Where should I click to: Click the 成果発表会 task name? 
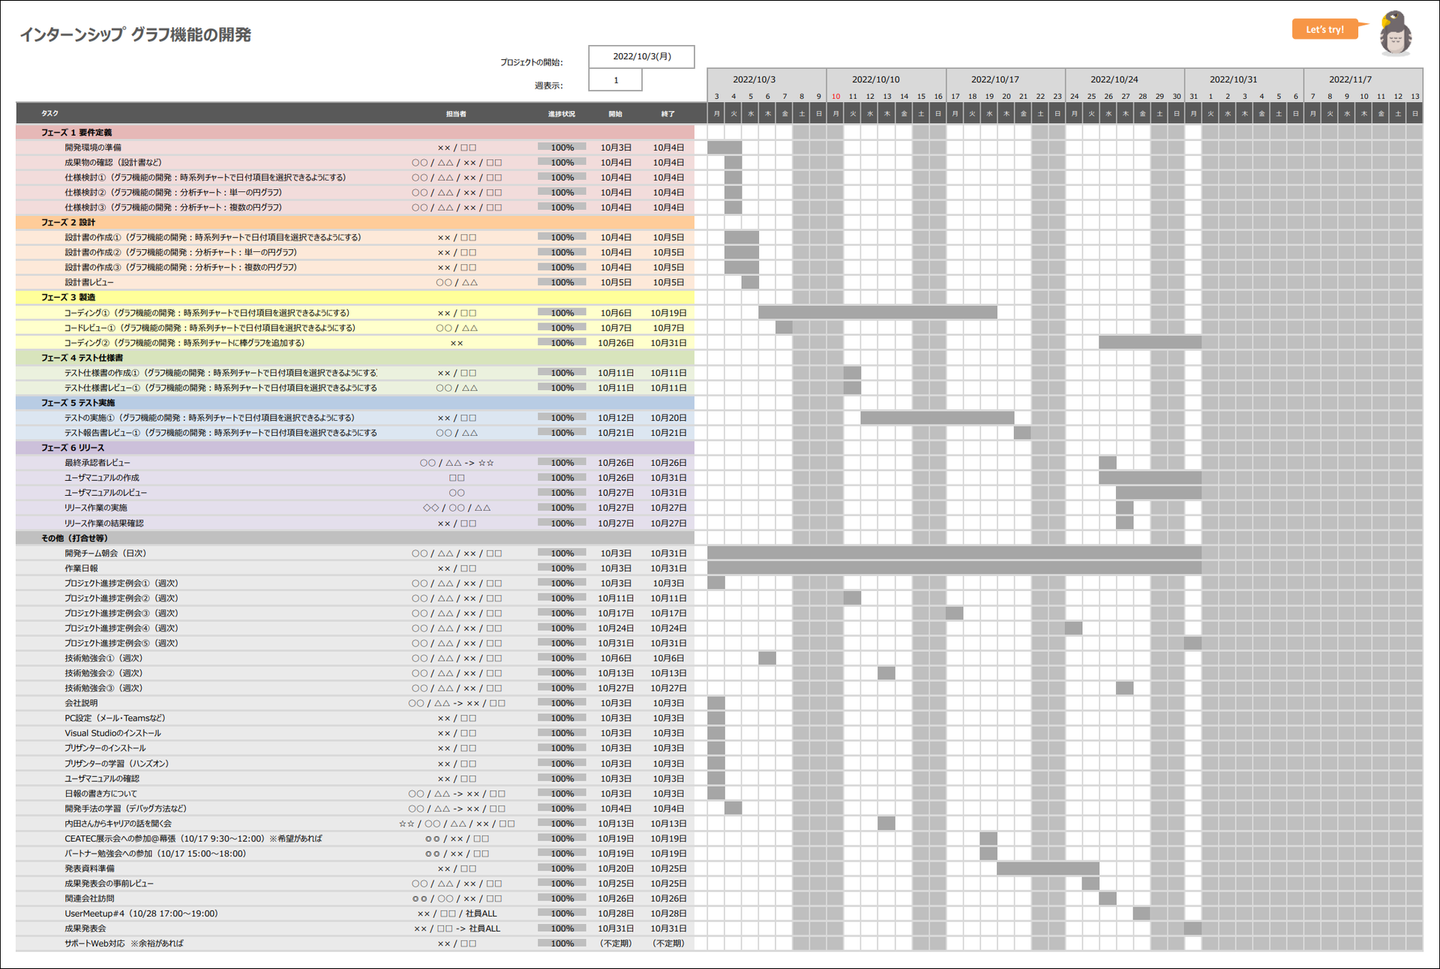point(85,929)
